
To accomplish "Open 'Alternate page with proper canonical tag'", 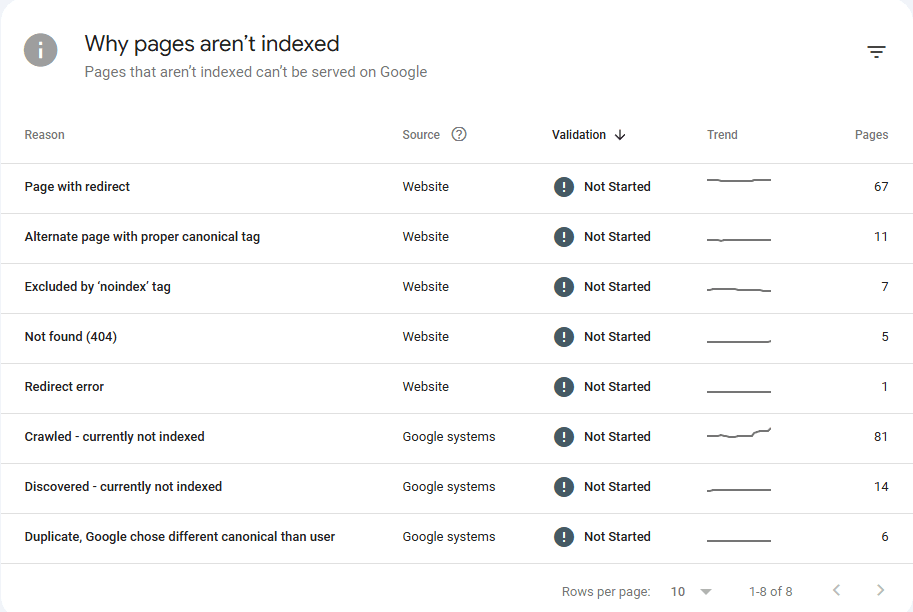I will (142, 237).
